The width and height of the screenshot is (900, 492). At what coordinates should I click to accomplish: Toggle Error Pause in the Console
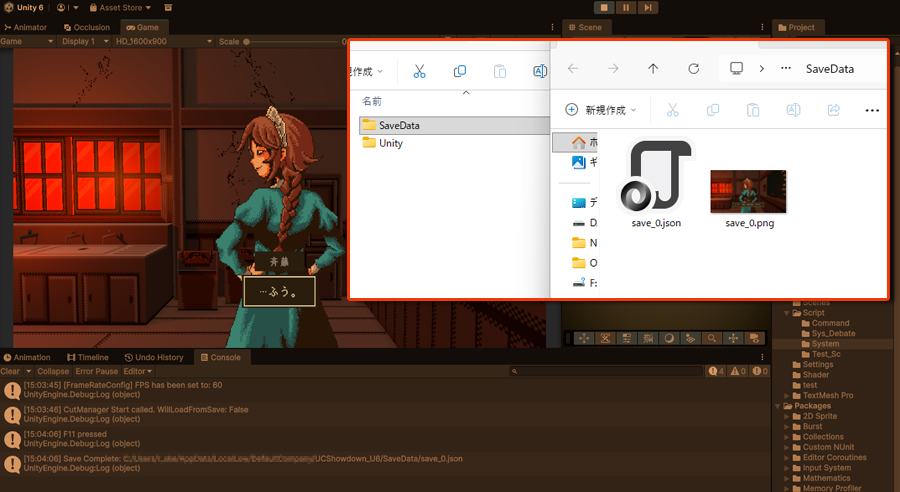(x=97, y=371)
